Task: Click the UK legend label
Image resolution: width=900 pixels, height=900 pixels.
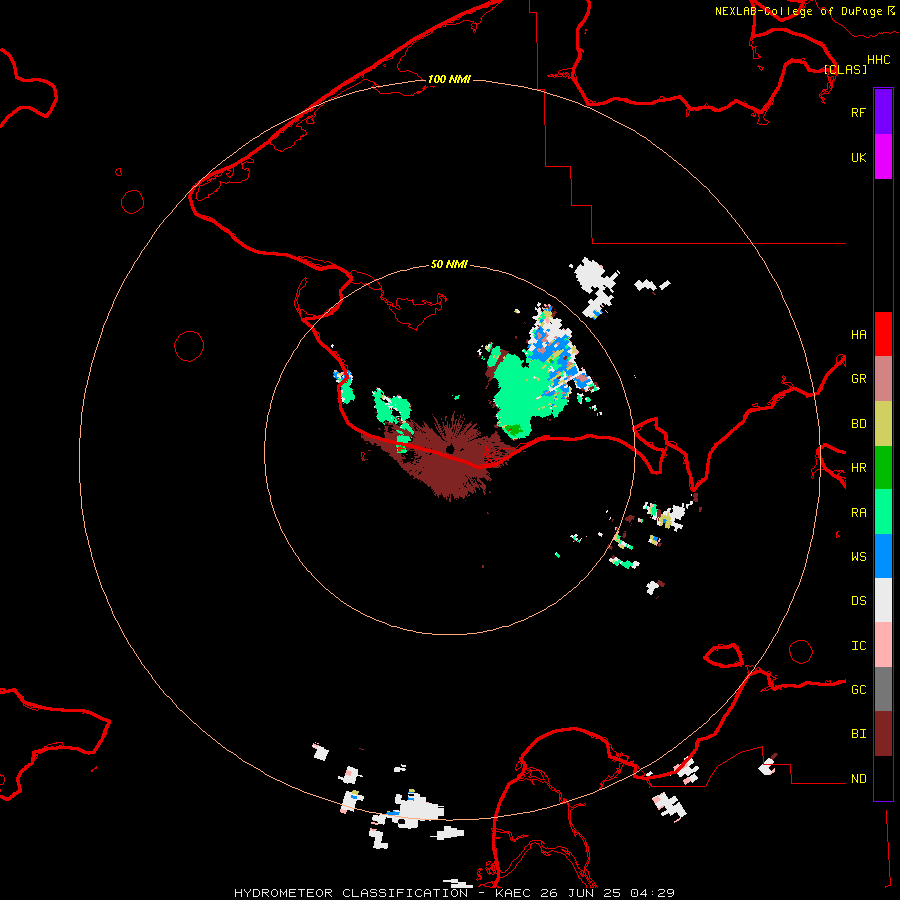Action: pyautogui.click(x=858, y=157)
